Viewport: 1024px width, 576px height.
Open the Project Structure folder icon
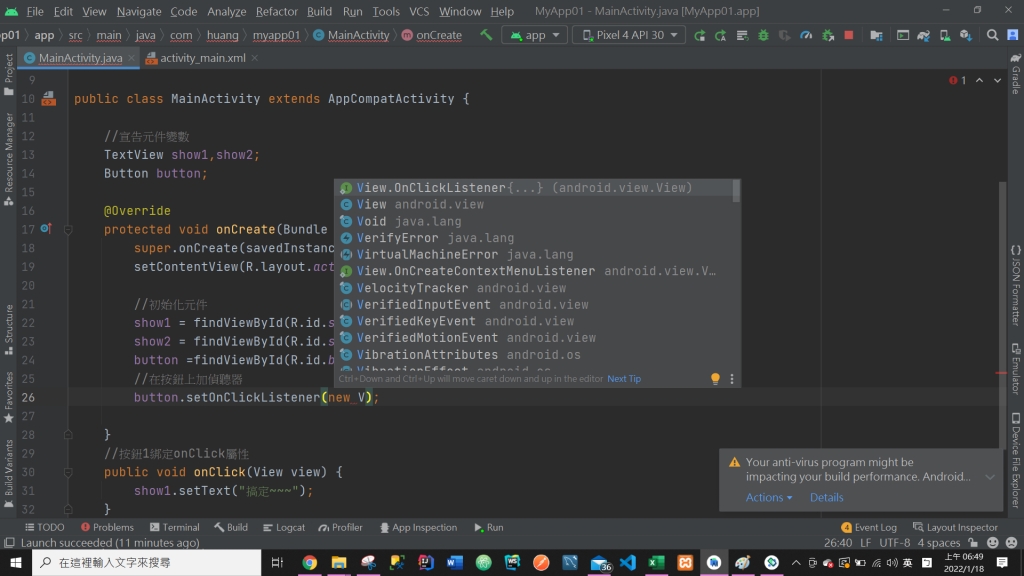click(x=876, y=35)
